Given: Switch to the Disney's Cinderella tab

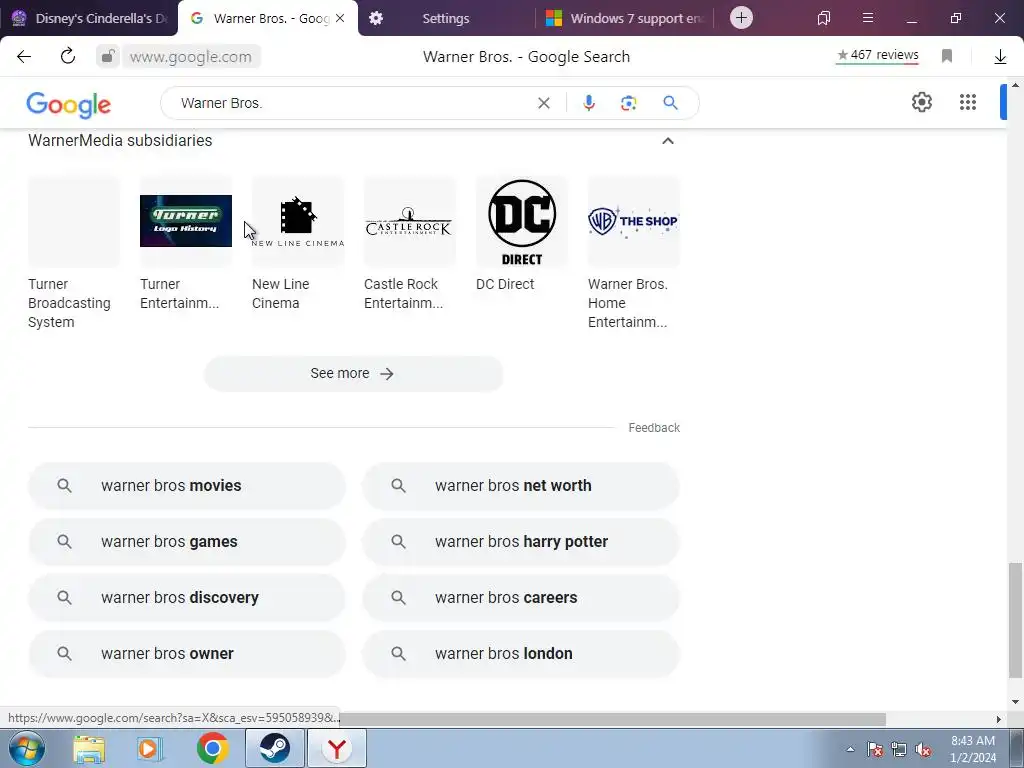Looking at the screenshot, I should pyautogui.click(x=89, y=18).
